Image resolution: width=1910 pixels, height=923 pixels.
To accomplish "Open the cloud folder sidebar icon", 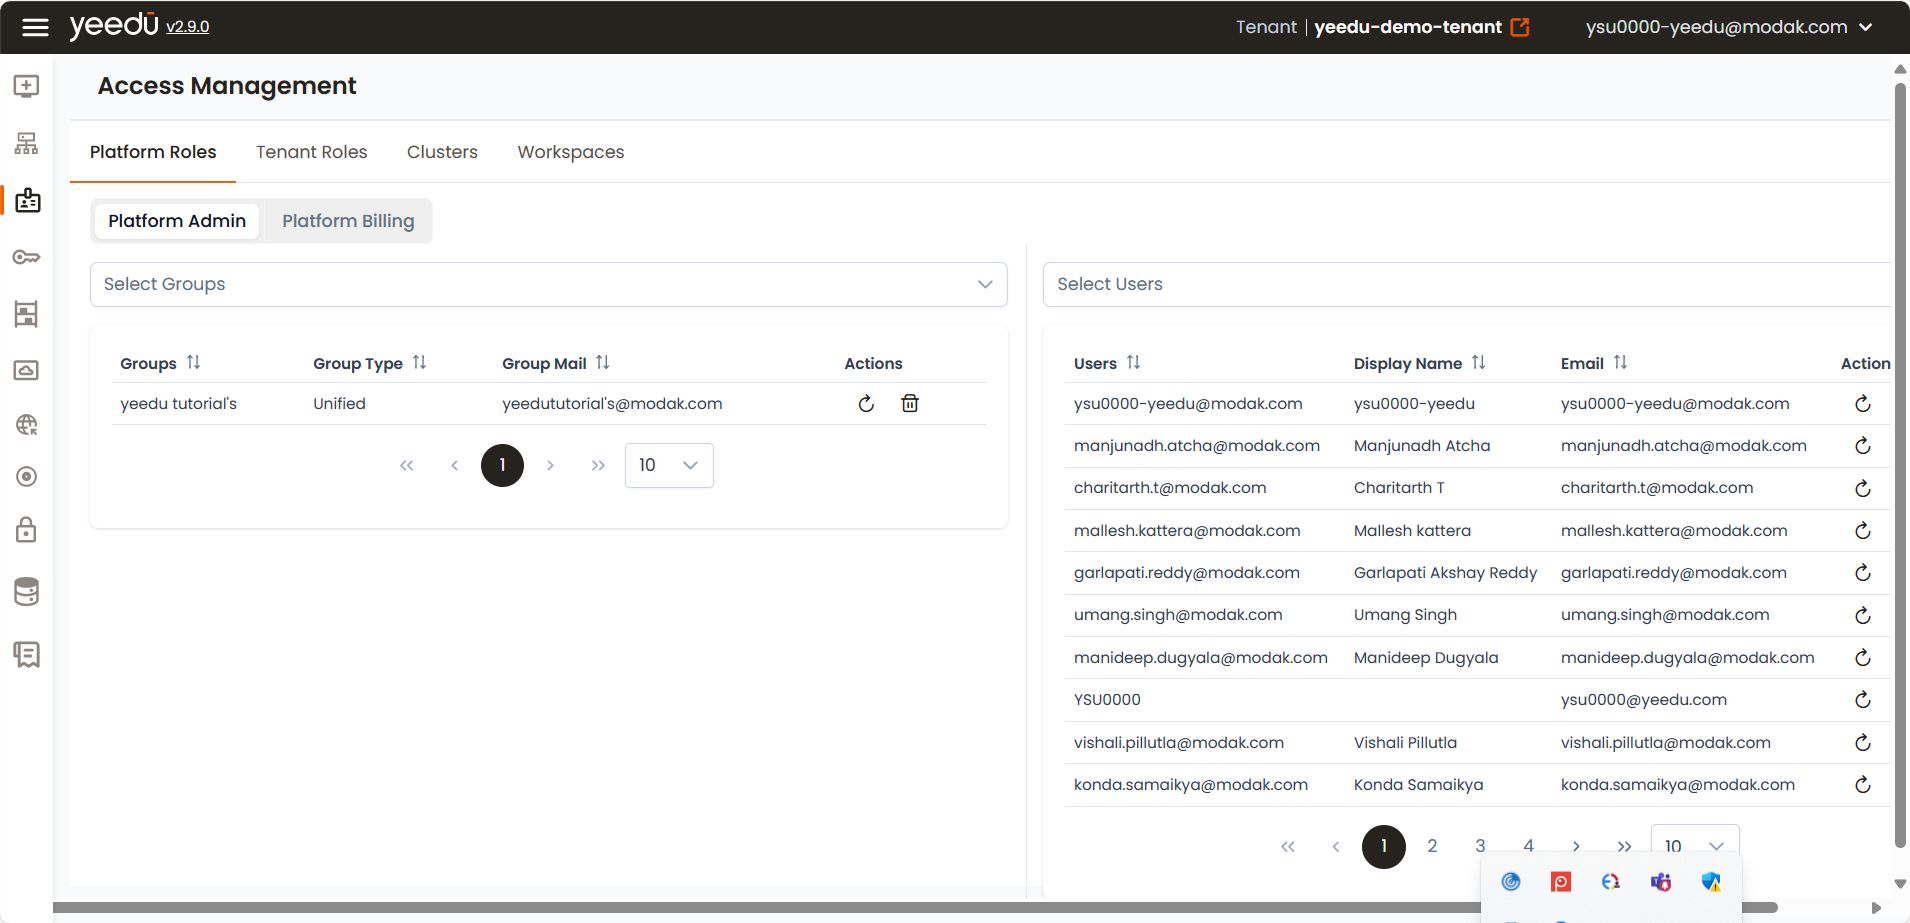I will [x=27, y=370].
